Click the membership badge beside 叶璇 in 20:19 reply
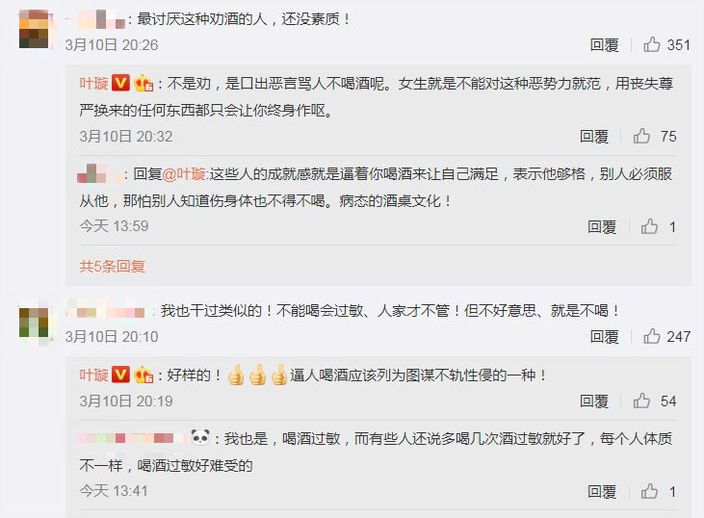704x518 pixels. click(x=144, y=375)
